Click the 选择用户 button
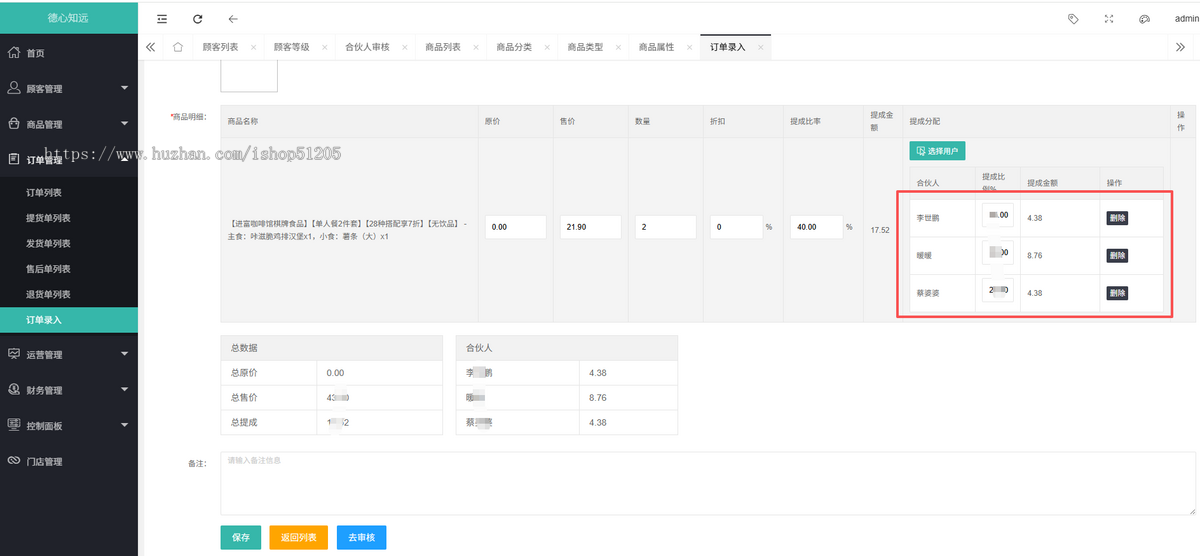This screenshot has height=556, width=1200. coord(937,151)
